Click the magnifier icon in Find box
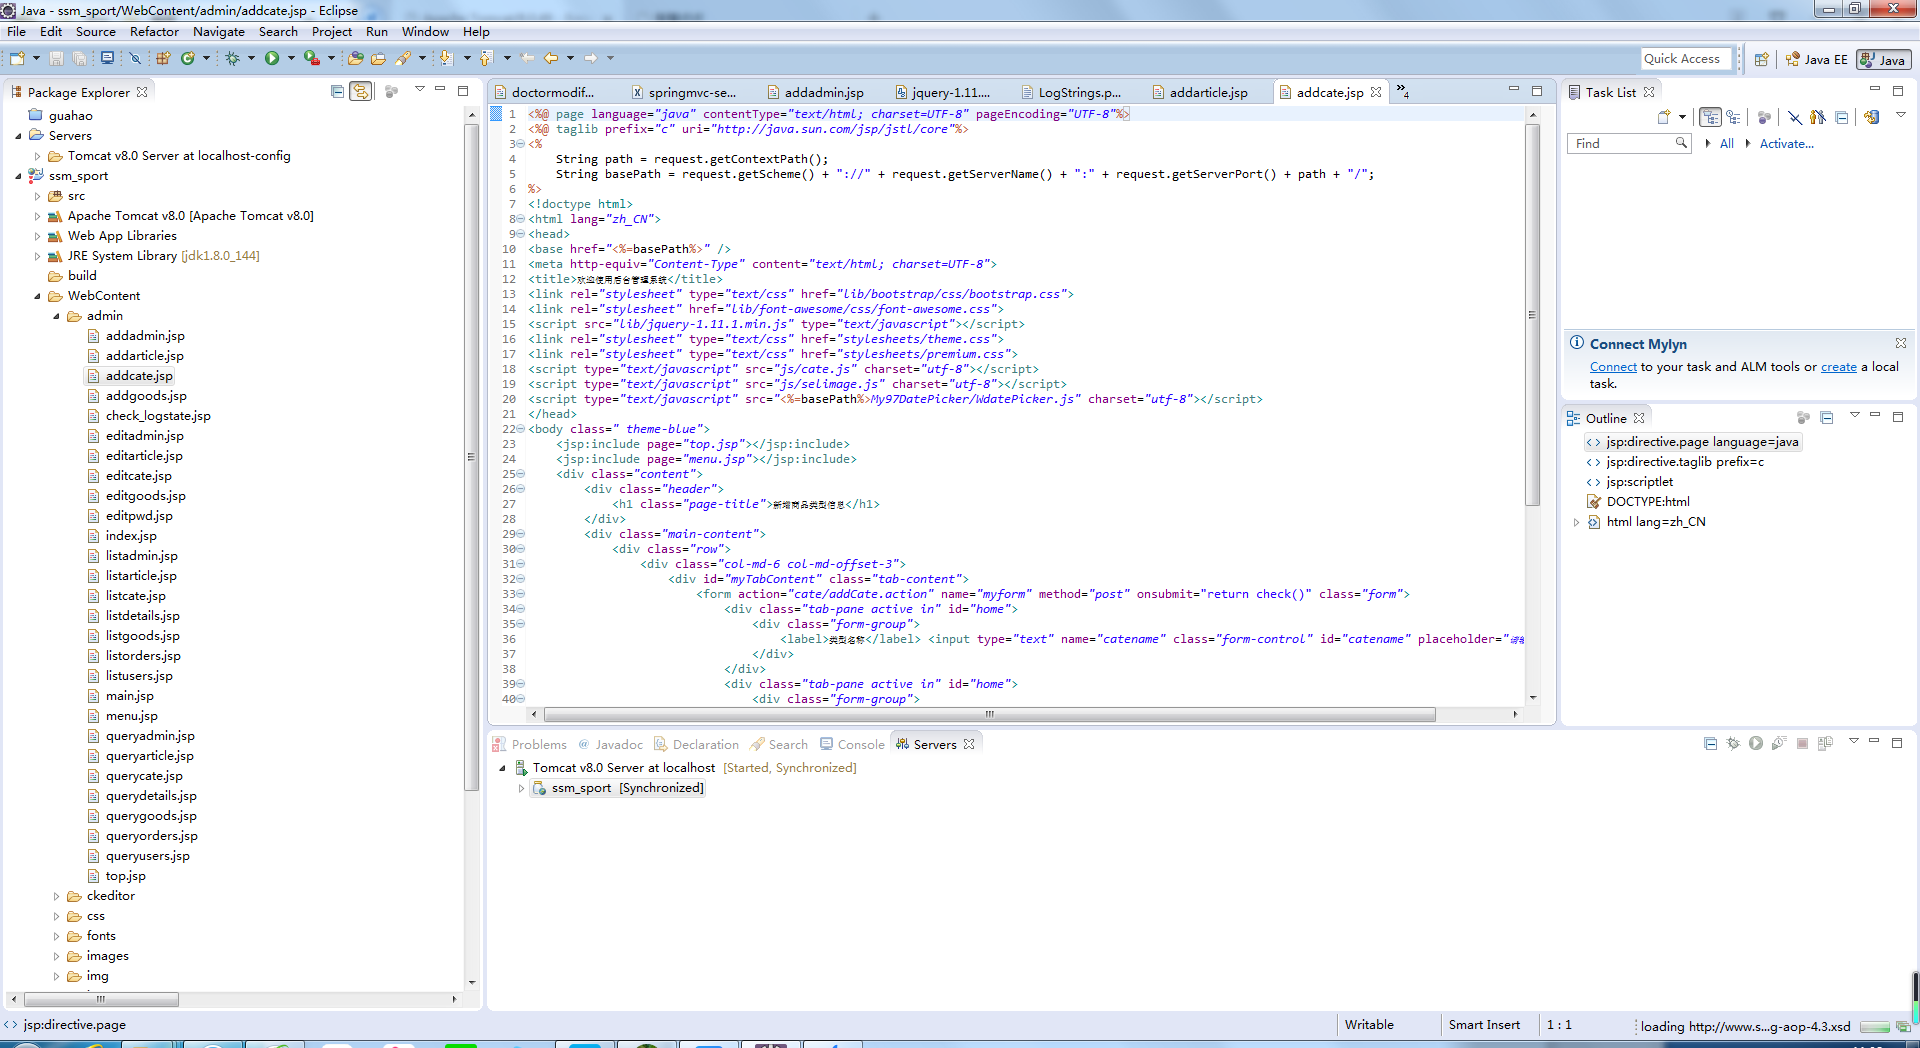This screenshot has width=1920, height=1048. [x=1682, y=143]
